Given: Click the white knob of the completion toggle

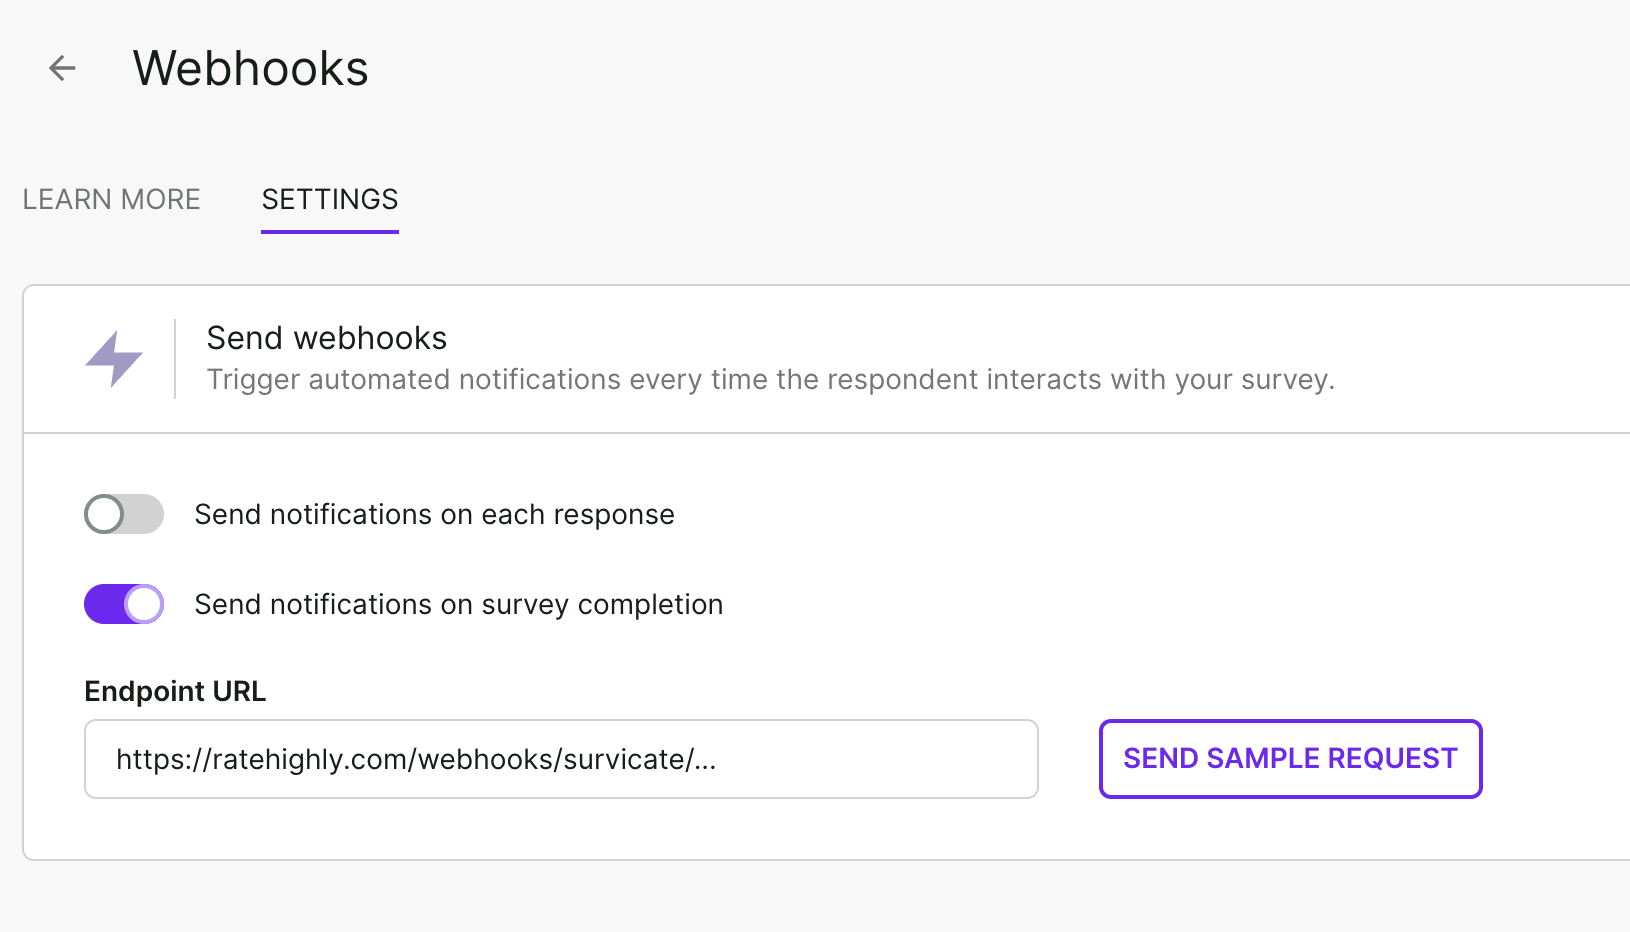Looking at the screenshot, I should tap(145, 604).
